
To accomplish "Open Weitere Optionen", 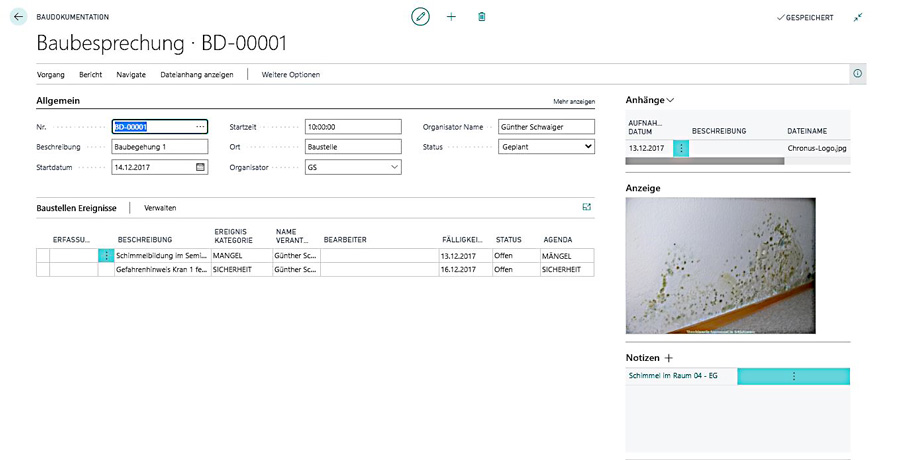I will pos(290,75).
